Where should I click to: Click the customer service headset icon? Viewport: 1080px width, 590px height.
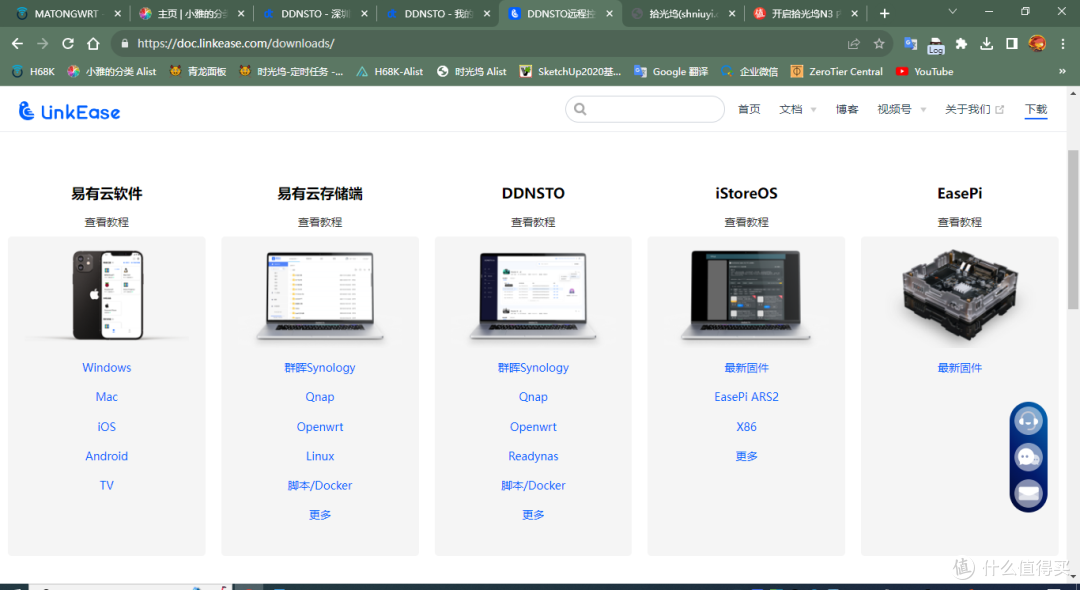1028,420
